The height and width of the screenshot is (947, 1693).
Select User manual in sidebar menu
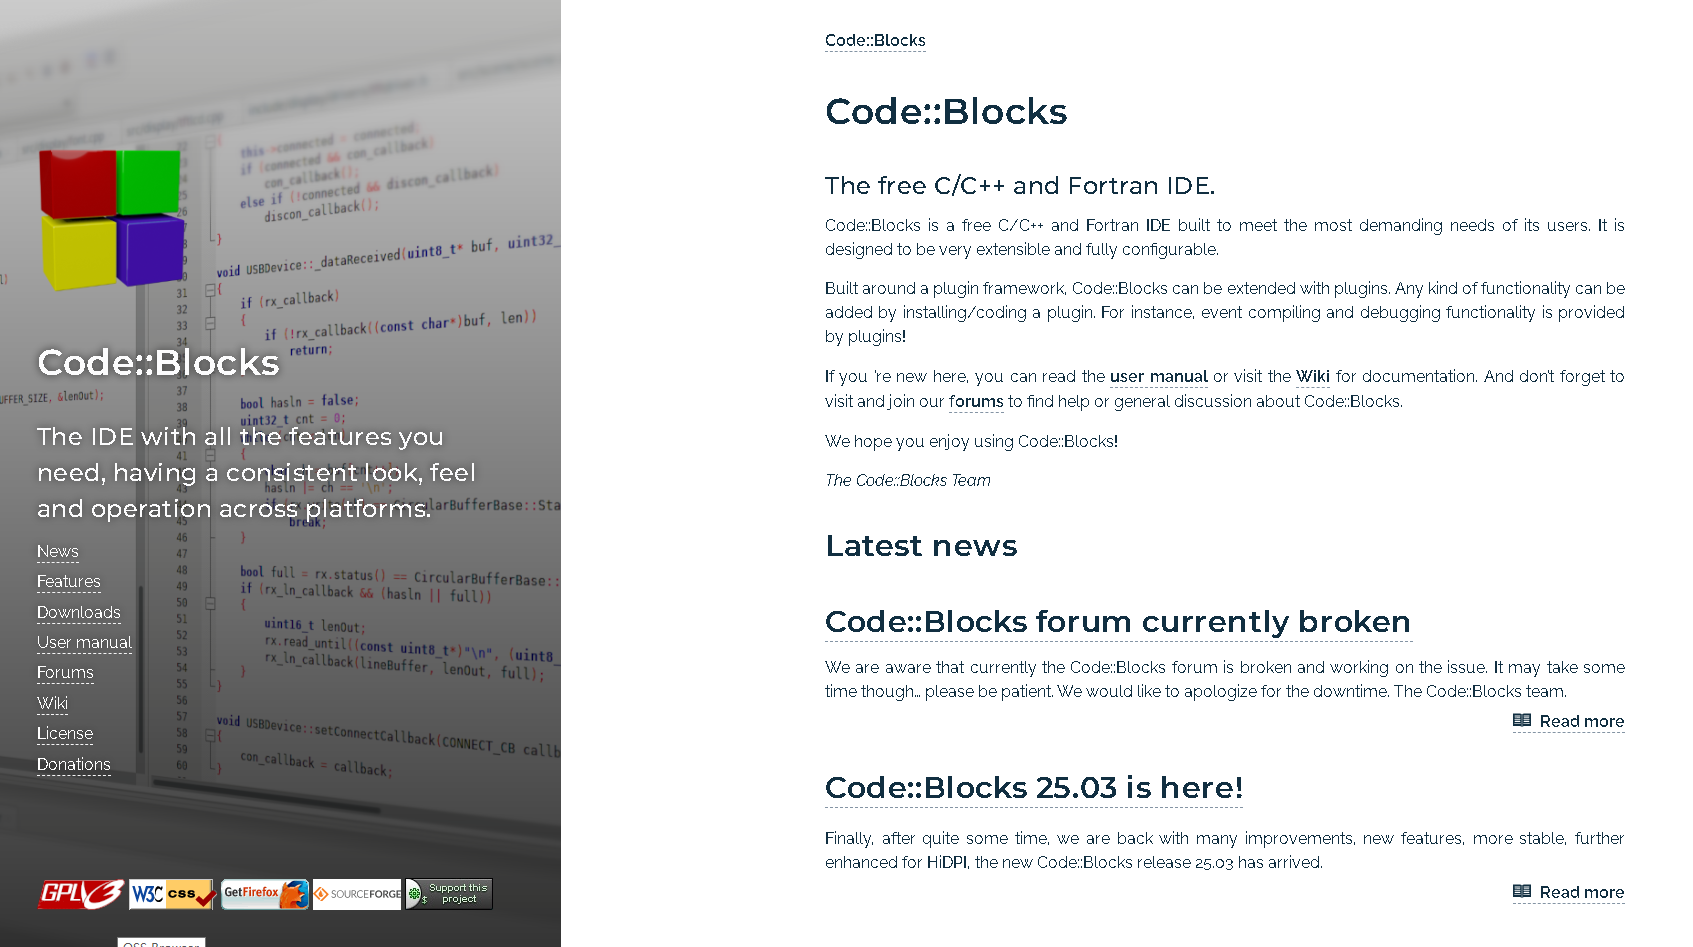(84, 643)
